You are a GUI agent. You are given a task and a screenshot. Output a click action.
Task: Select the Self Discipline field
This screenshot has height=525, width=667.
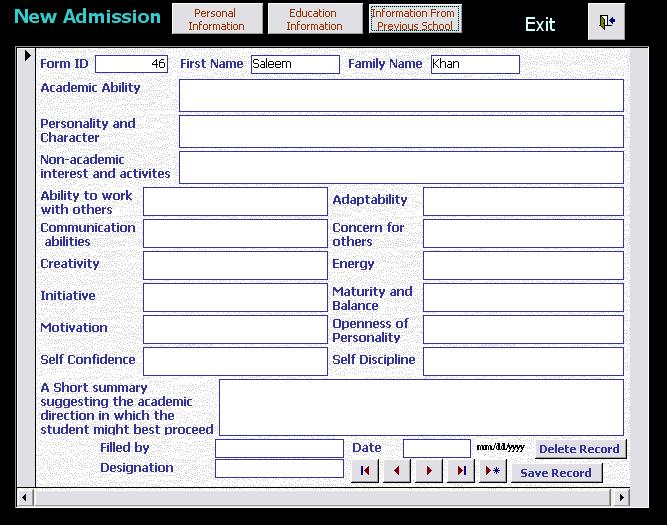click(x=523, y=361)
